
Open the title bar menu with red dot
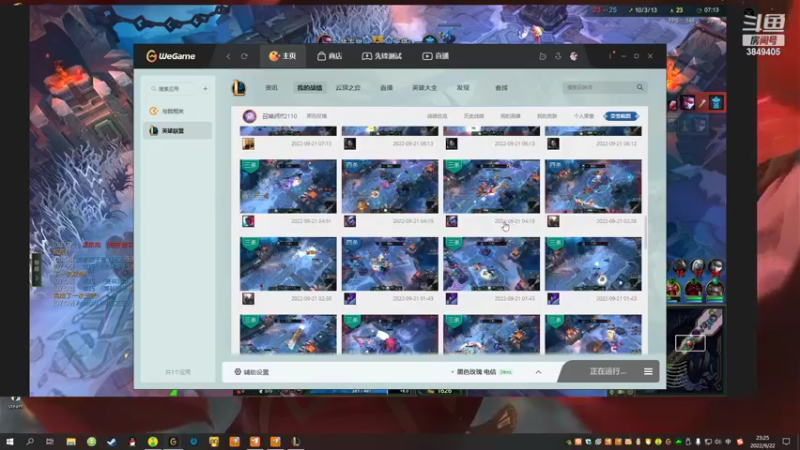[610, 55]
